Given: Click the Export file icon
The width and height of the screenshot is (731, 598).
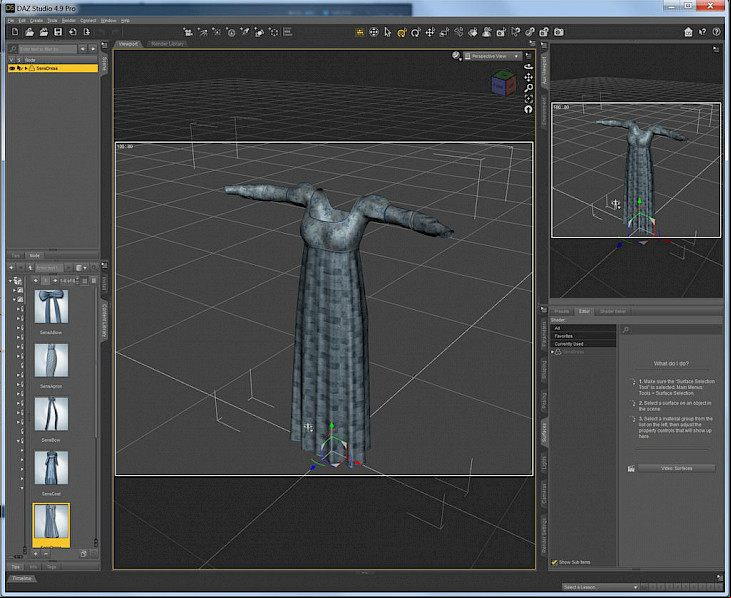Looking at the screenshot, I should [87, 32].
